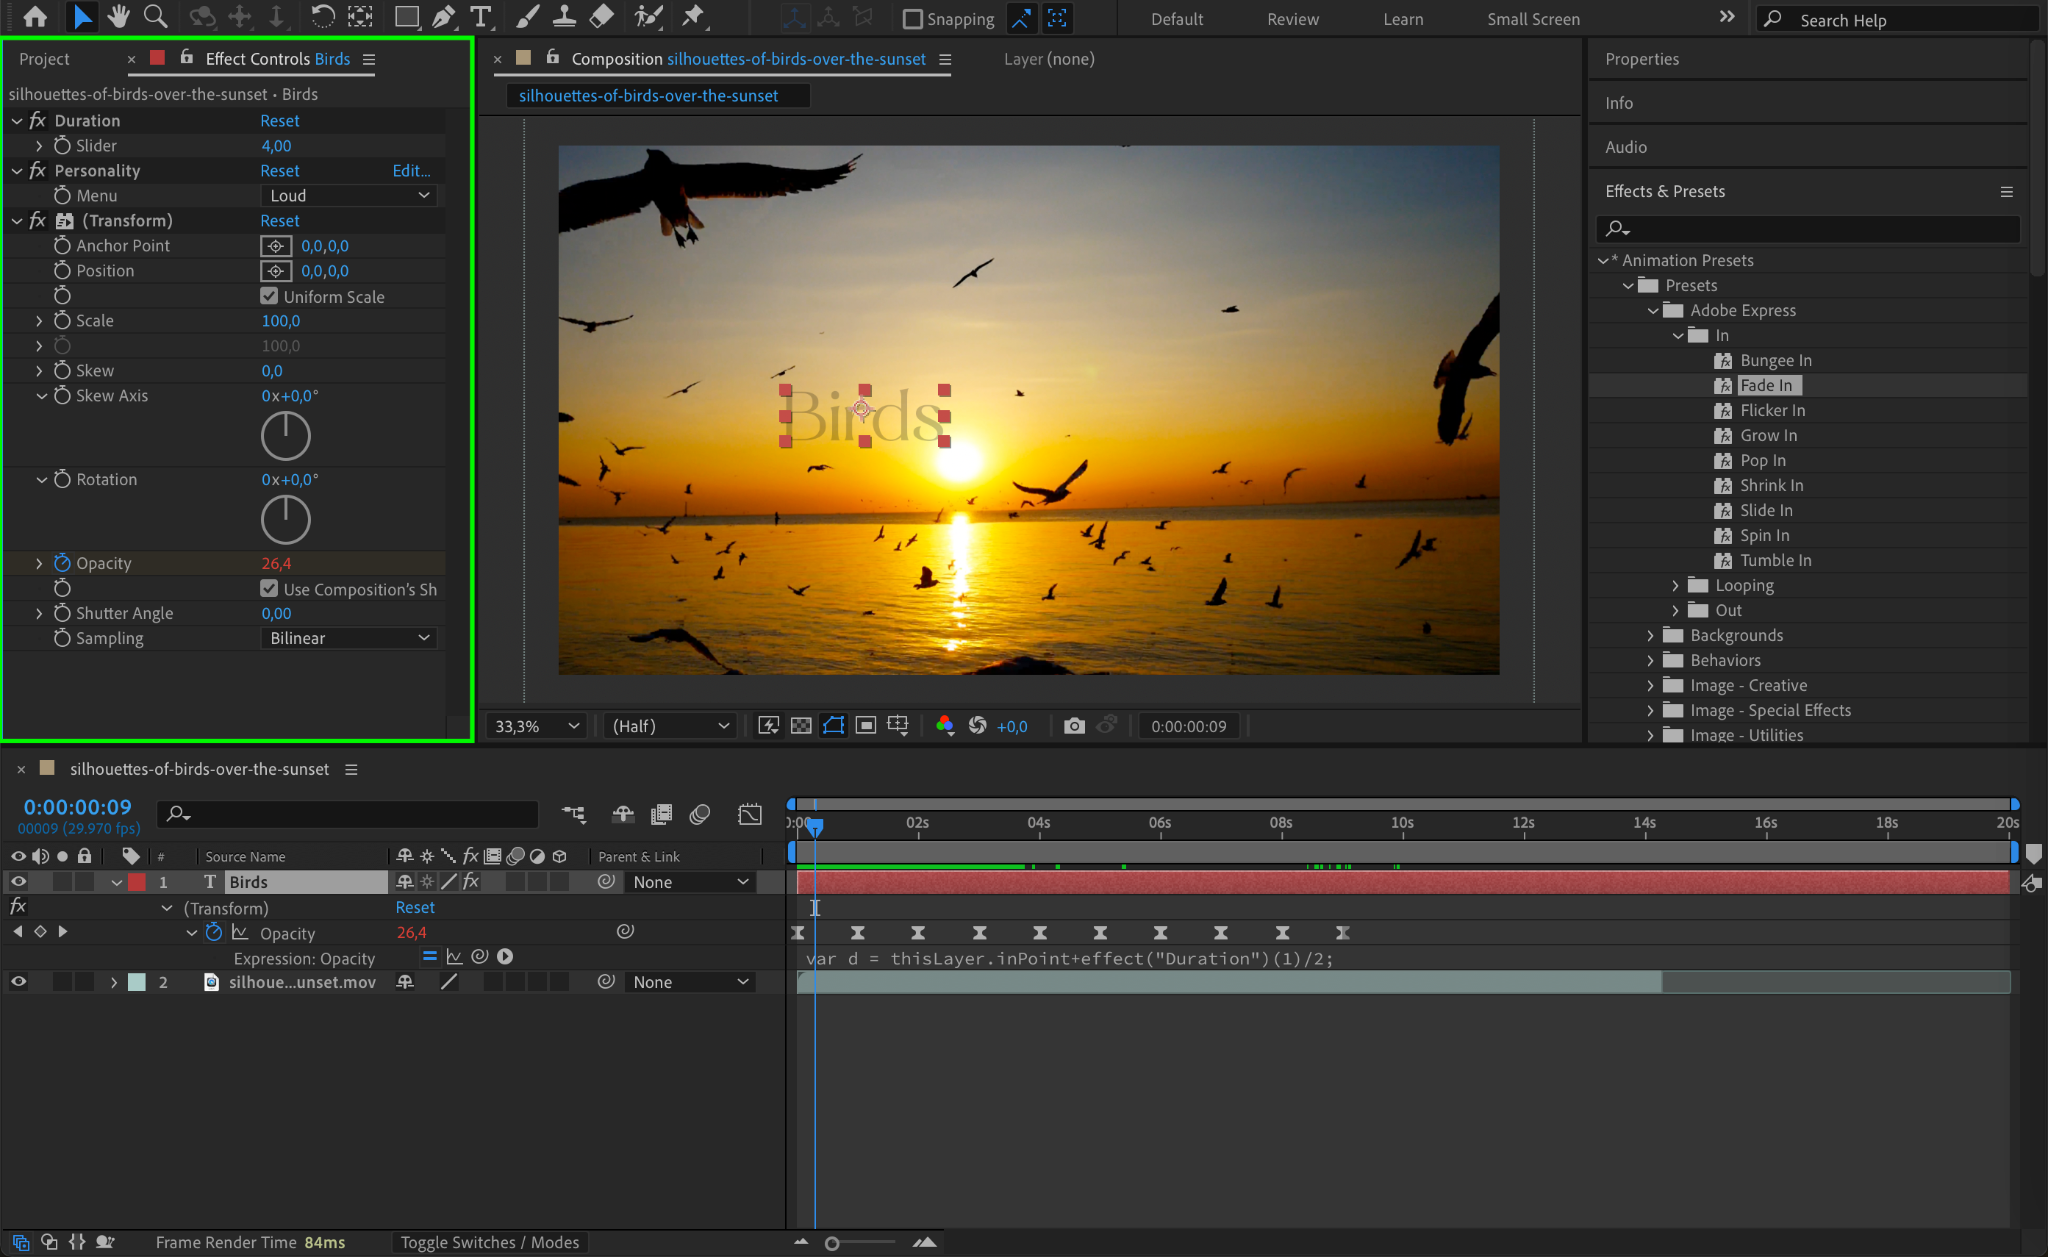Viewport: 2048px width, 1257px height.
Task: Click Toggle Switches / Modes button
Action: (490, 1242)
